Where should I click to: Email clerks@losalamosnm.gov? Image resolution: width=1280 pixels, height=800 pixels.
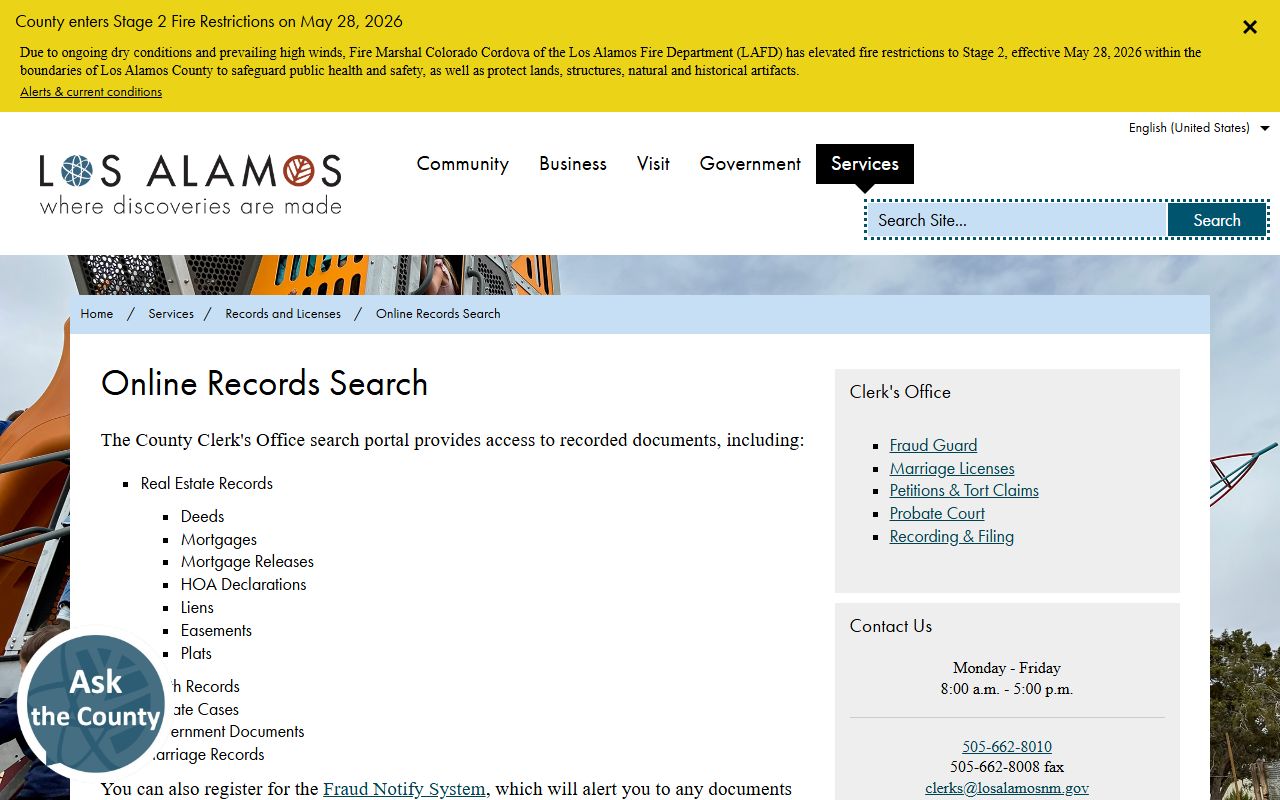[x=1007, y=788]
